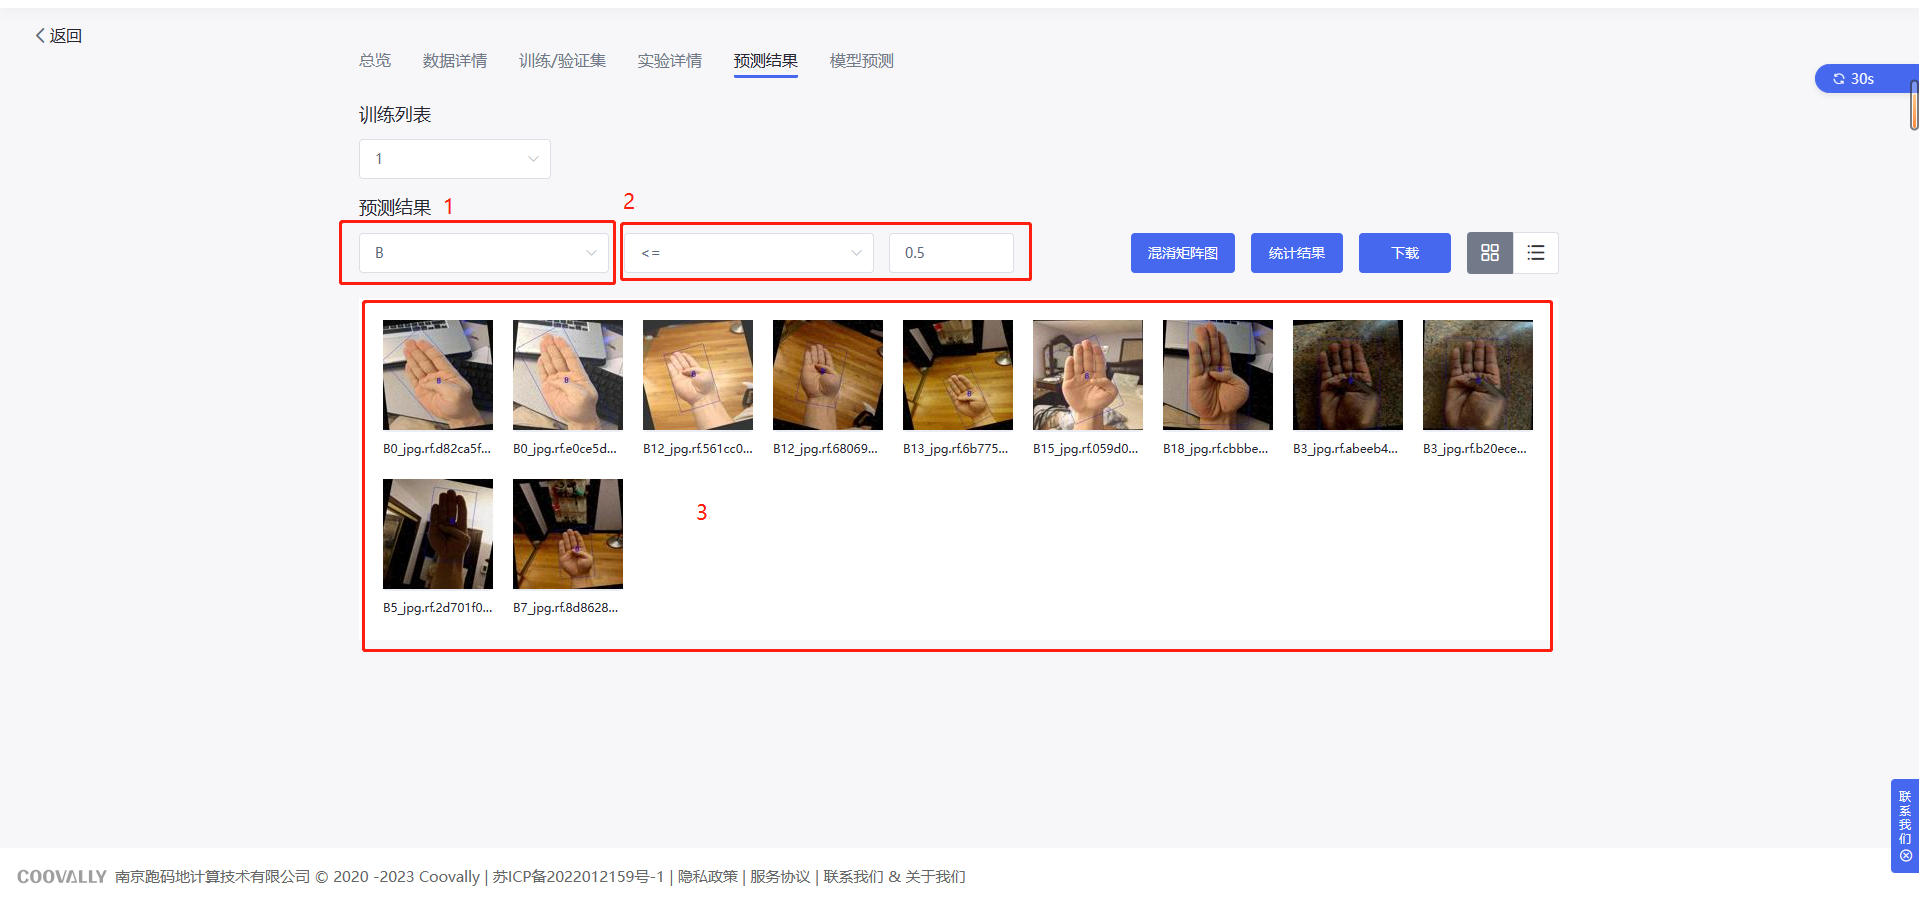Image resolution: width=1920 pixels, height=904 pixels.
Task: Open the 联系我们 side widget
Action: 1905,817
